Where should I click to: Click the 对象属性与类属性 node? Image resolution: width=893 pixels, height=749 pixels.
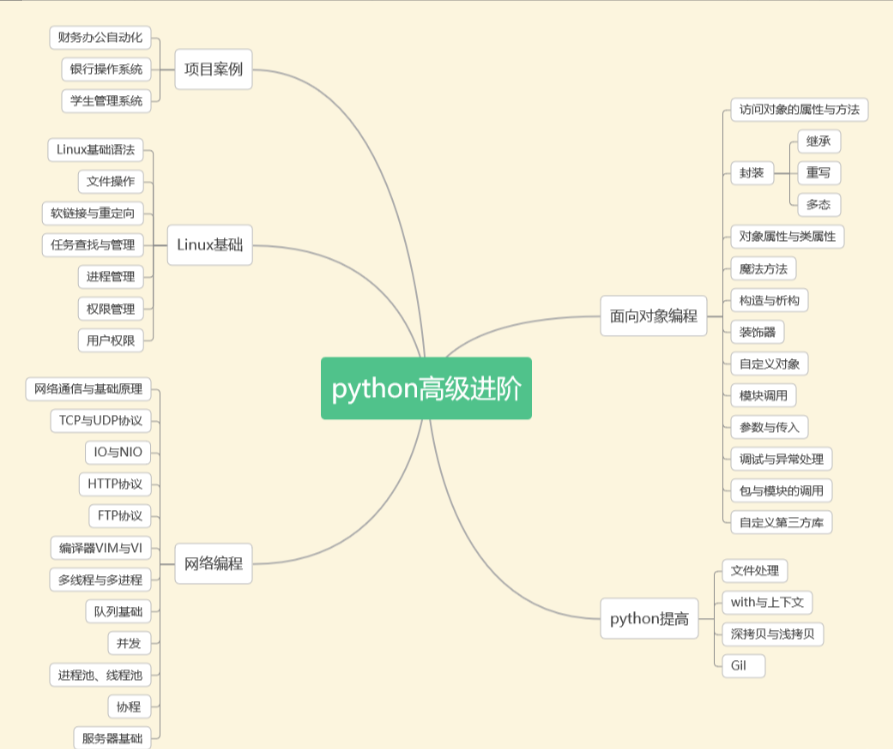[788, 236]
